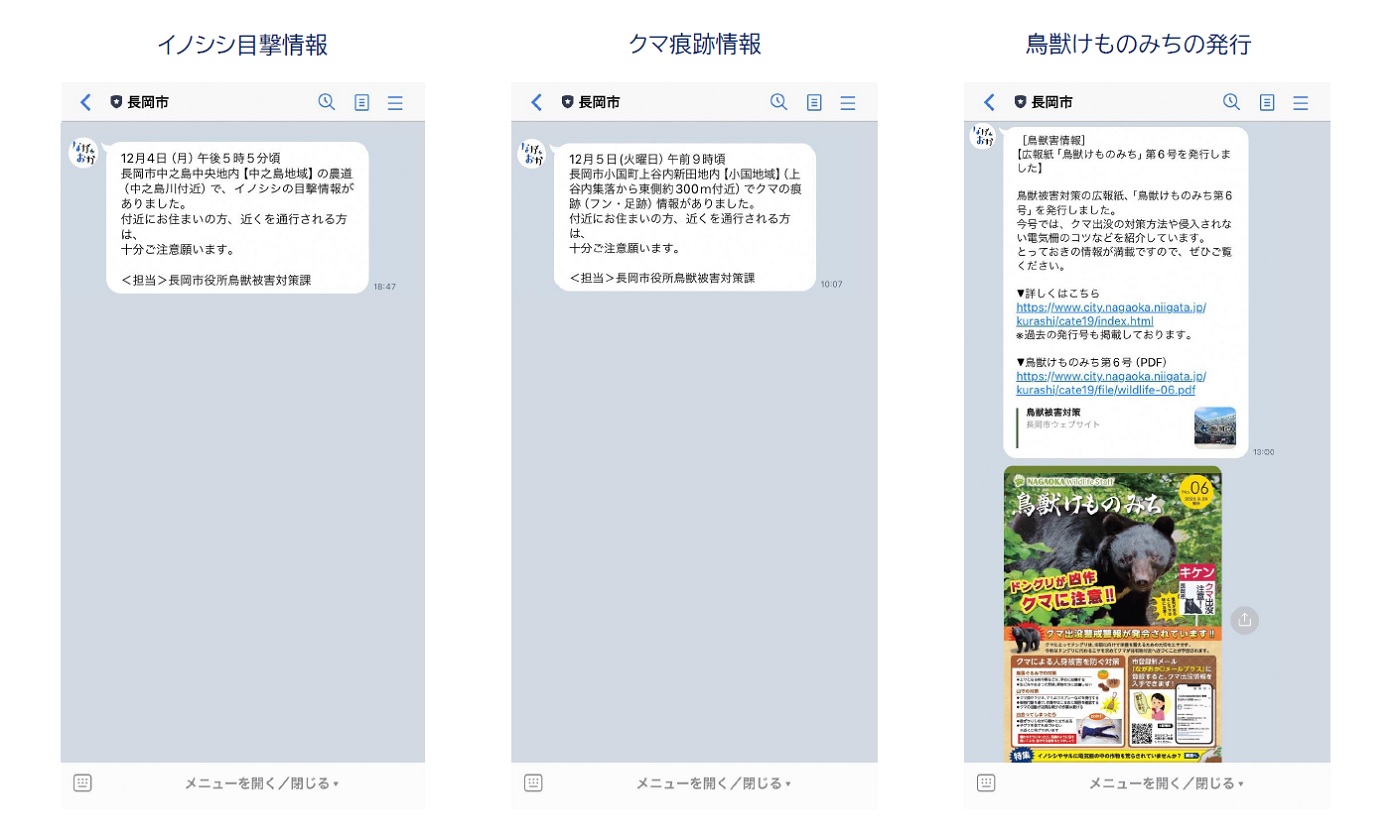The image size is (1400, 840).
Task: Go back in the 鳥獣けものみち chat screen
Action: [x=990, y=102]
